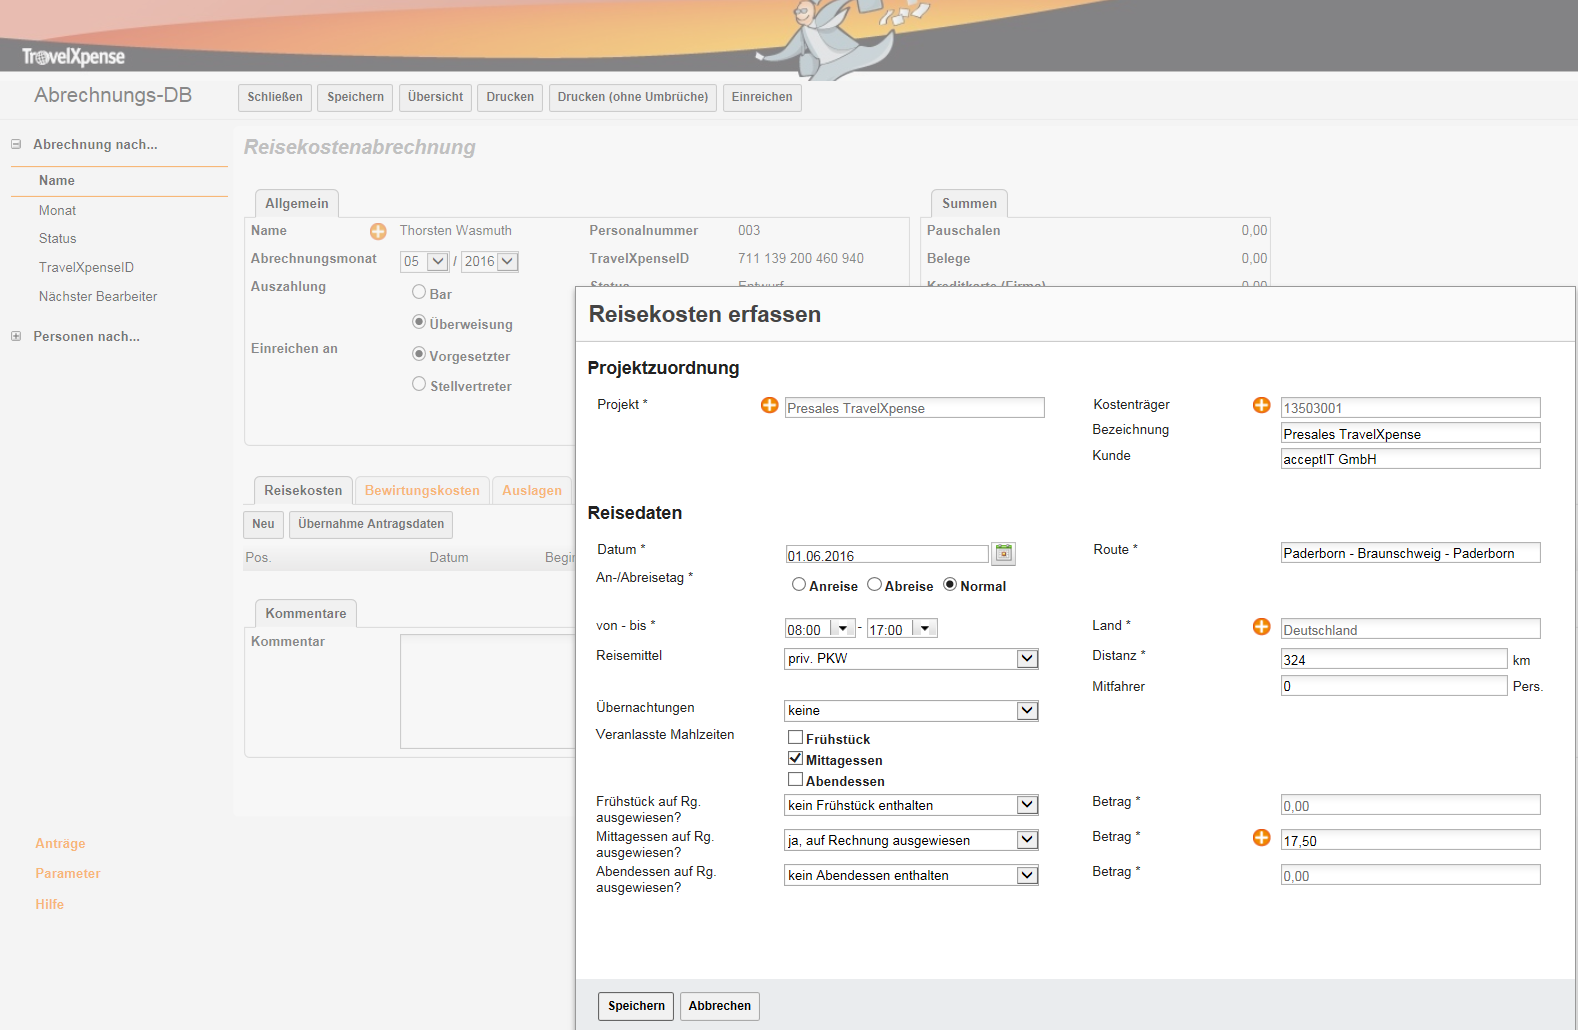Select Bar as Auszahlung option
This screenshot has height=1030, width=1578.
tap(419, 292)
